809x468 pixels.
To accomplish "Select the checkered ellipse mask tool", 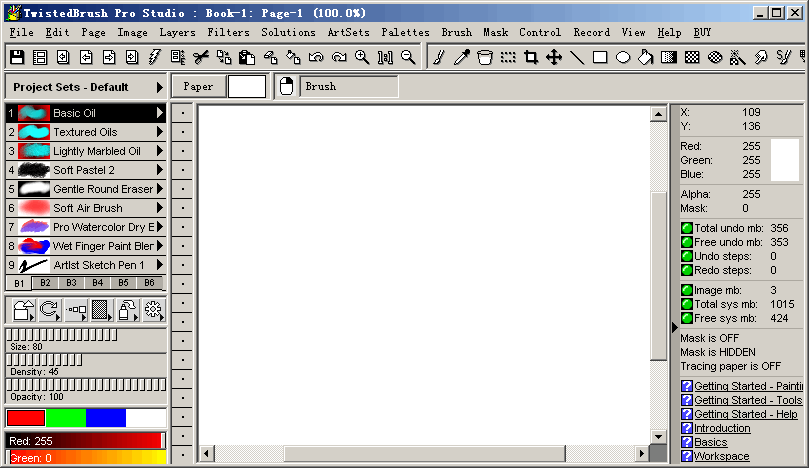I will click(x=715, y=57).
